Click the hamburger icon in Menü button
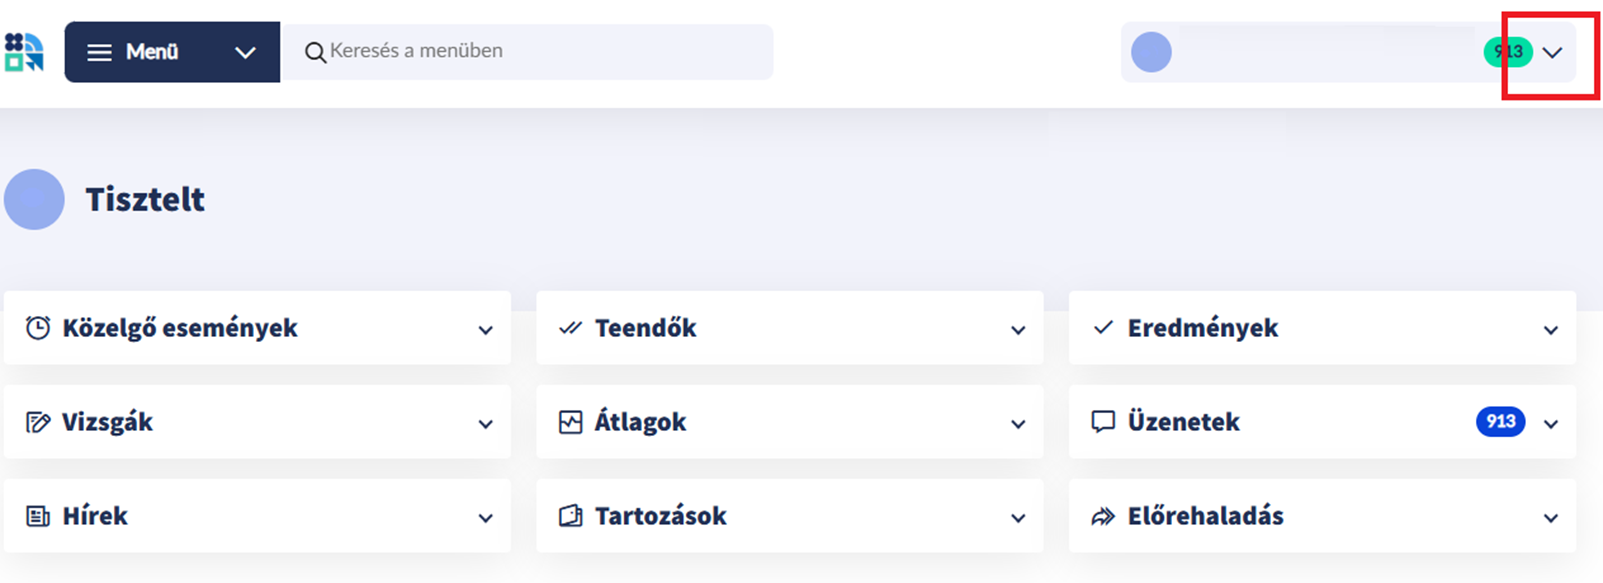The width and height of the screenshot is (1603, 583). point(99,52)
